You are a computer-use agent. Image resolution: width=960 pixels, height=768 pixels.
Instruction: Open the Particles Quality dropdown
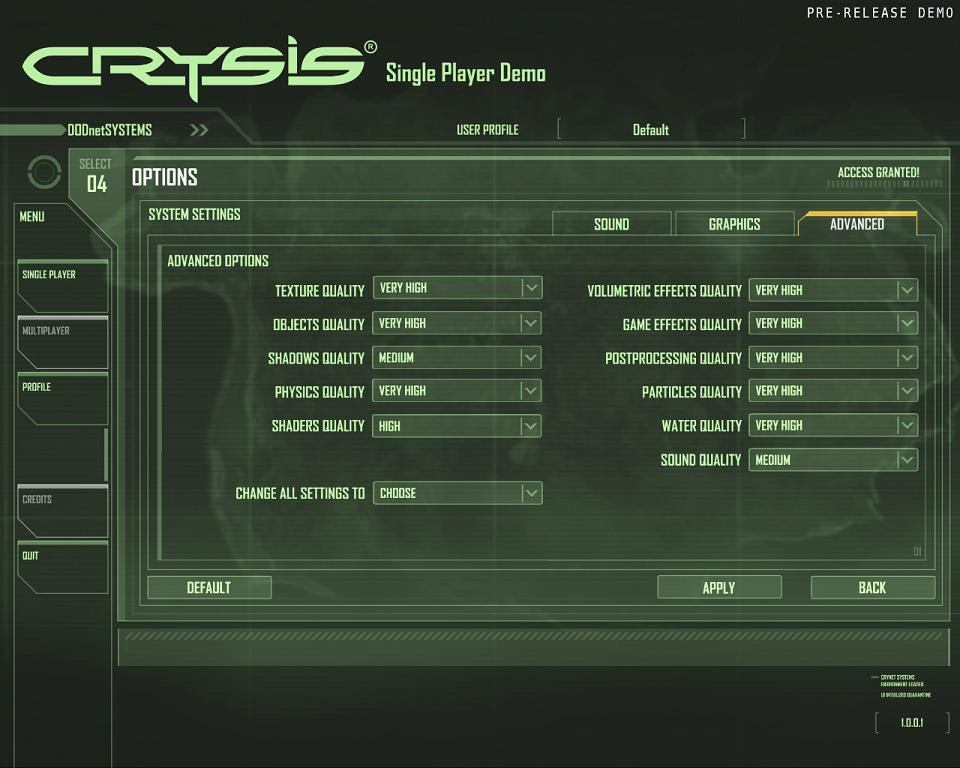pyautogui.click(x=833, y=391)
